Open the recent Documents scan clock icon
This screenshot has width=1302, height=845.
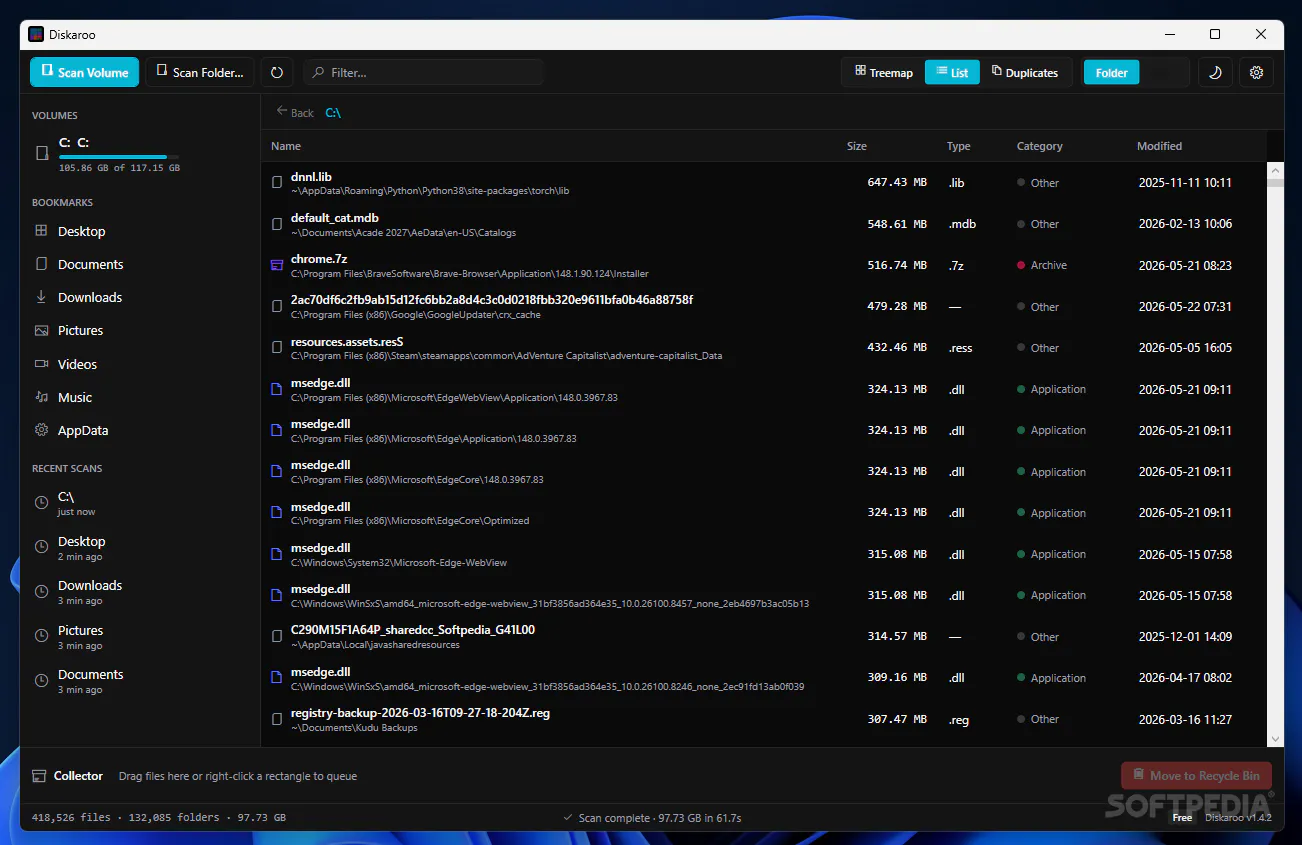pyautogui.click(x=41, y=681)
